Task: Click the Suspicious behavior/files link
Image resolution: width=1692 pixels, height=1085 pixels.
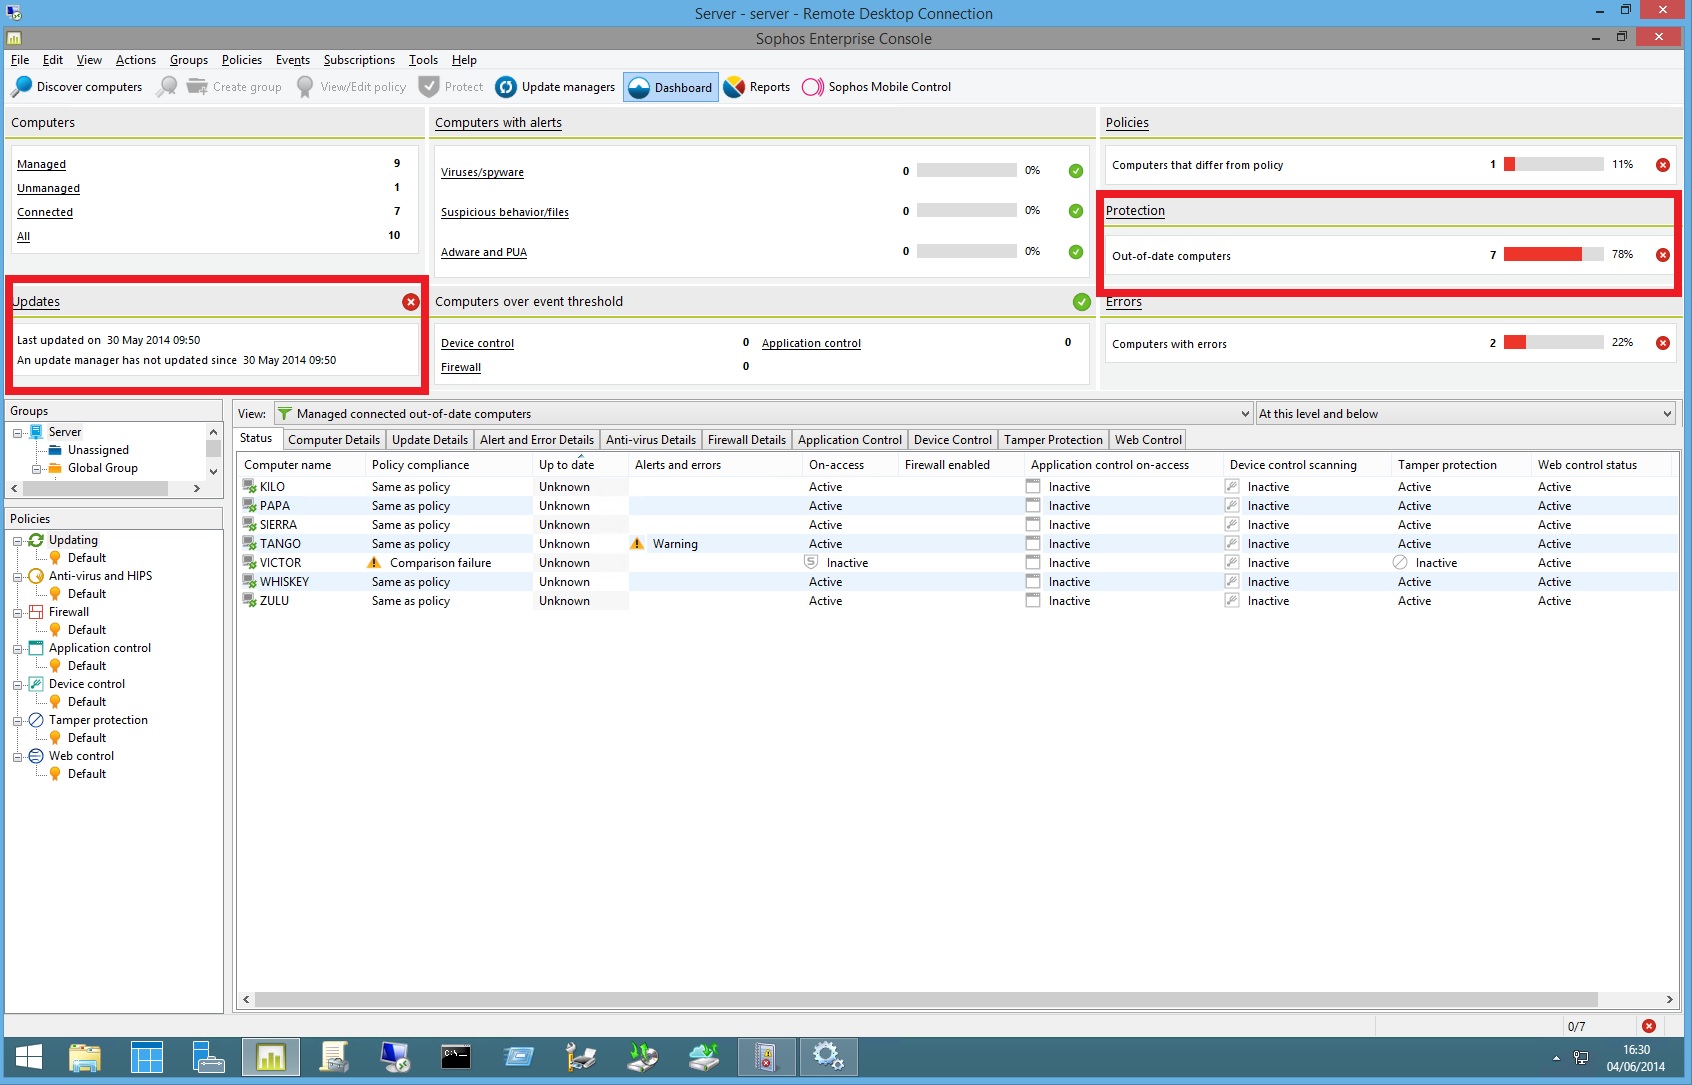Action: point(505,212)
